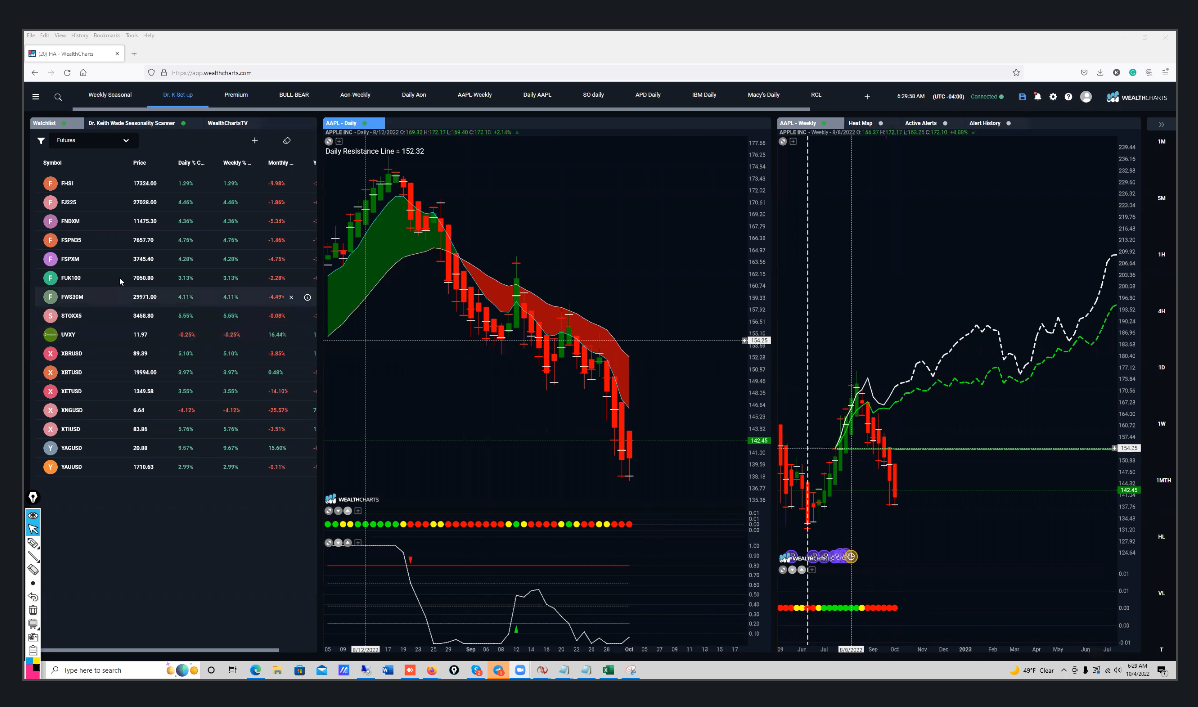
Task: Open the WealthChartsTV panel tab
Action: [228, 123]
